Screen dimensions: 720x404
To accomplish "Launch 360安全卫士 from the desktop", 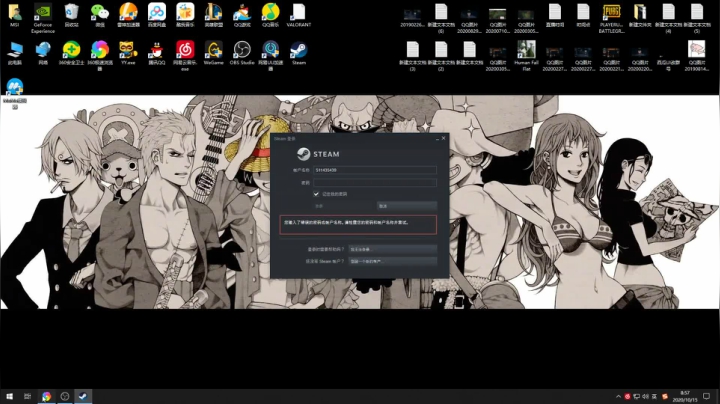I will 71,53.
